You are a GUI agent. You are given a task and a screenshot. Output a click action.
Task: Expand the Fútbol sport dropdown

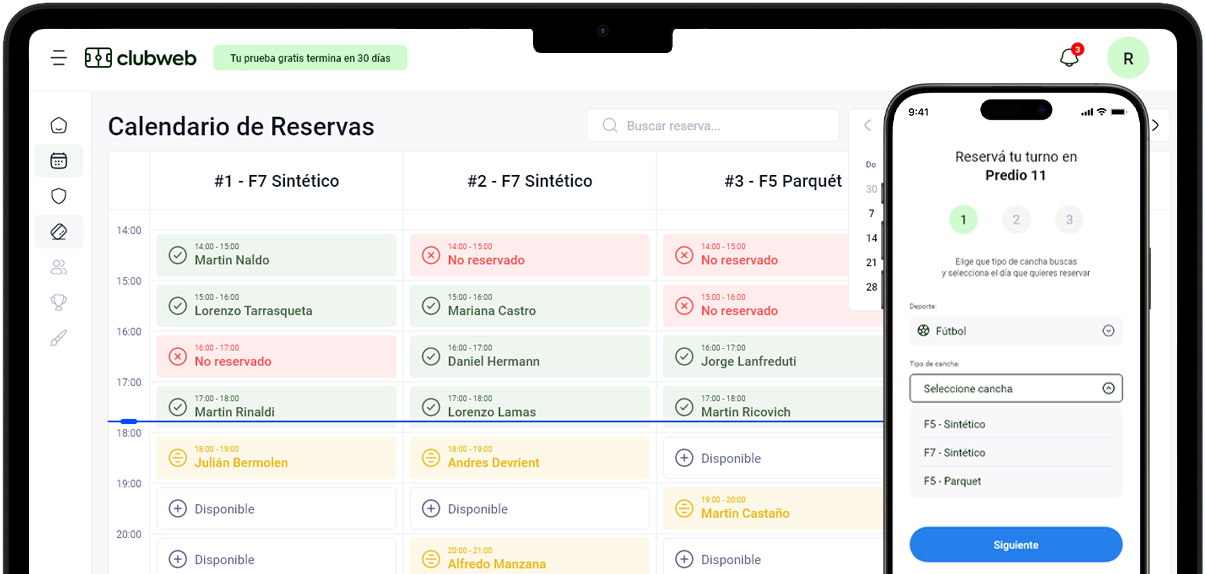pos(1015,331)
